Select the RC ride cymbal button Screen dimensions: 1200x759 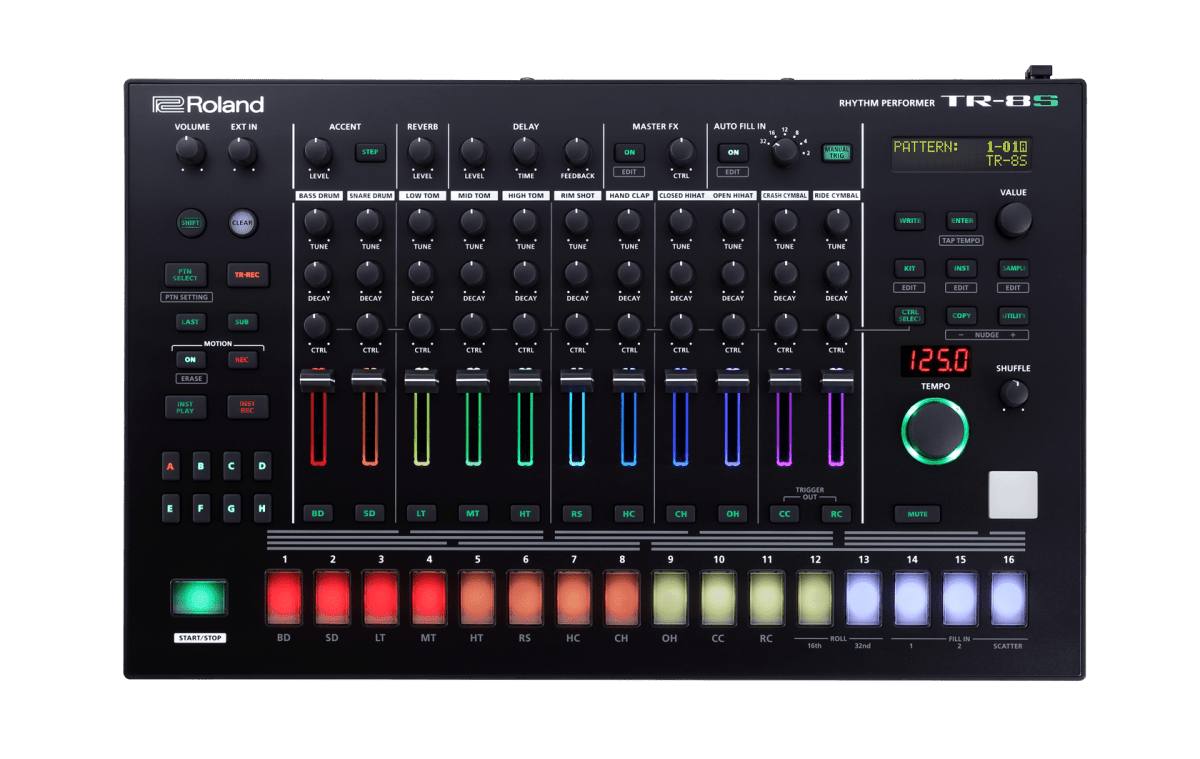tap(836, 513)
